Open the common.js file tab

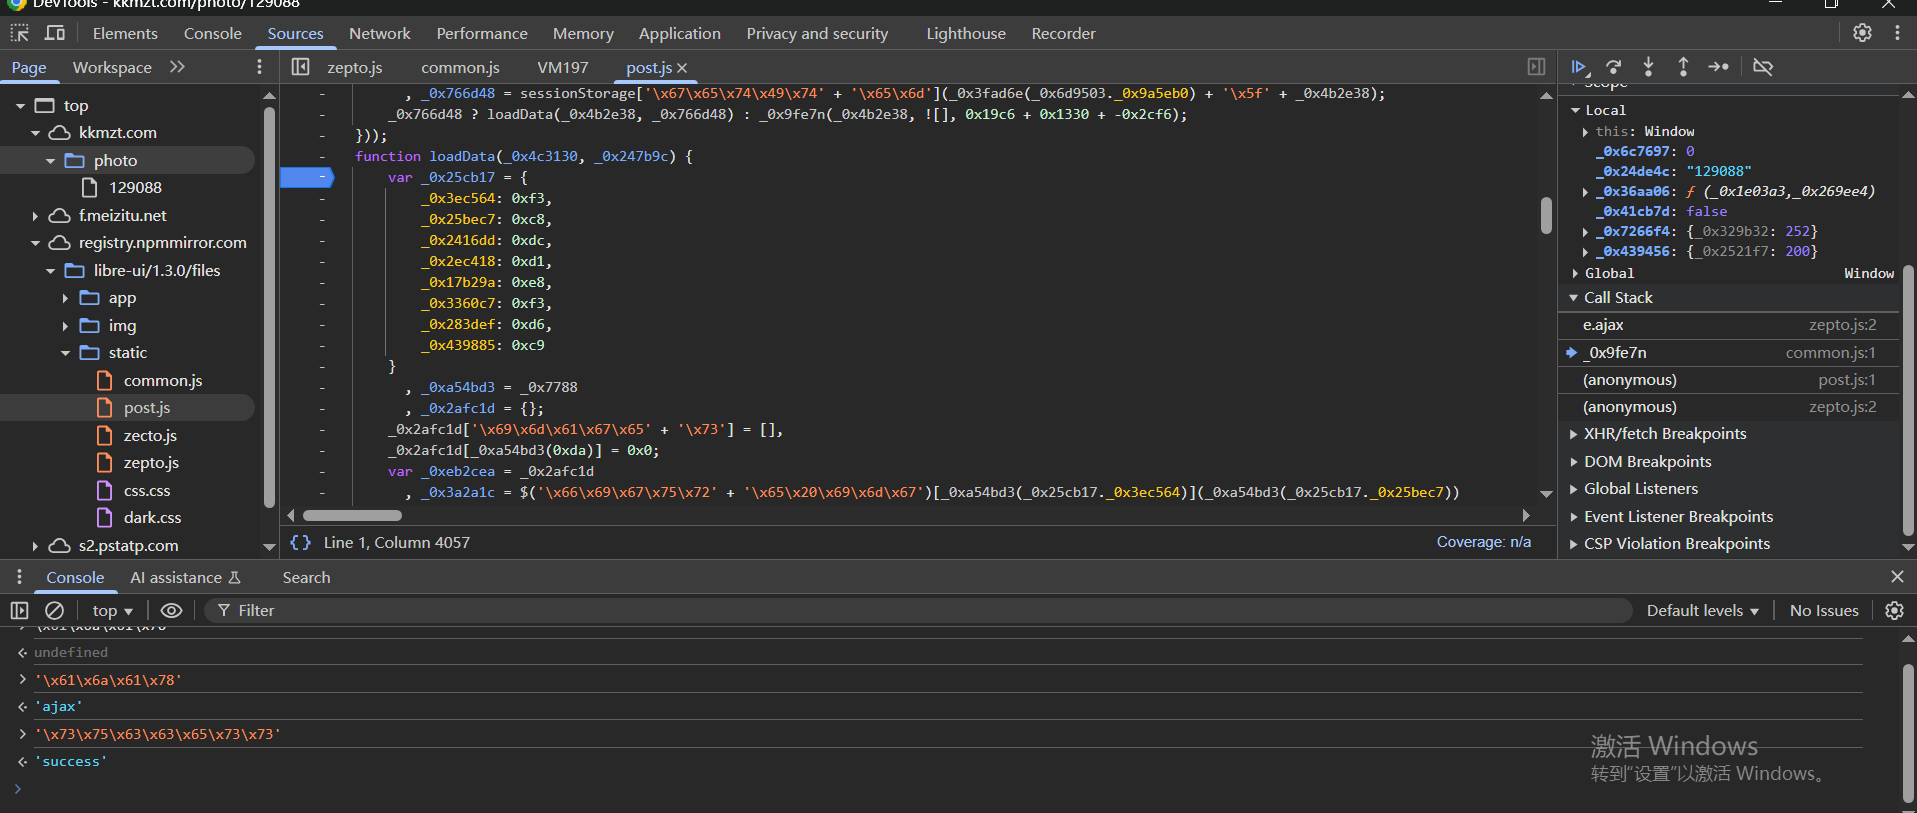click(460, 67)
